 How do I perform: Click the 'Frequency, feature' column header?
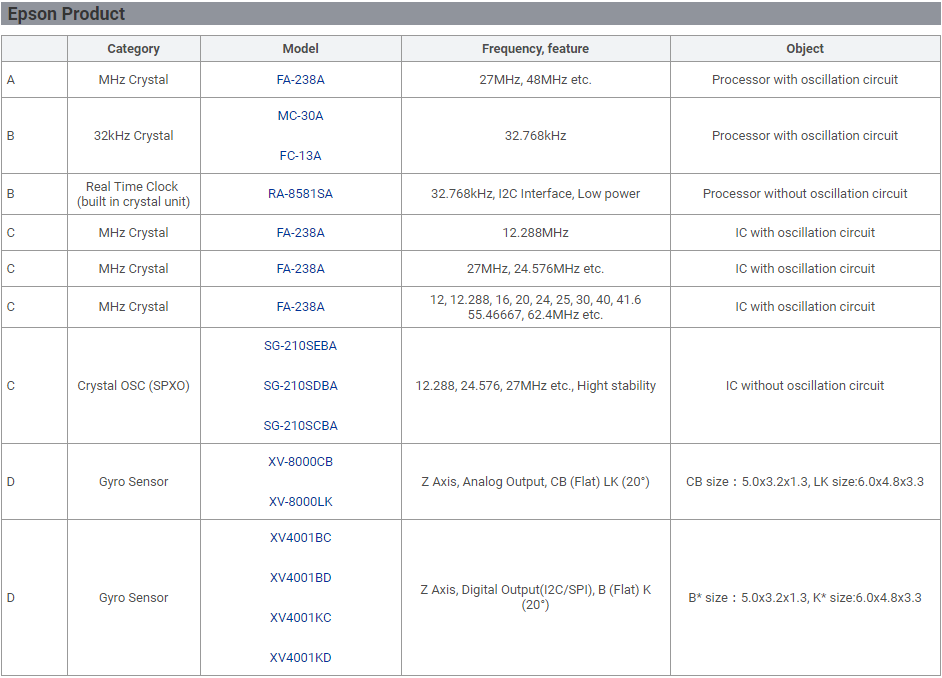tap(535, 49)
